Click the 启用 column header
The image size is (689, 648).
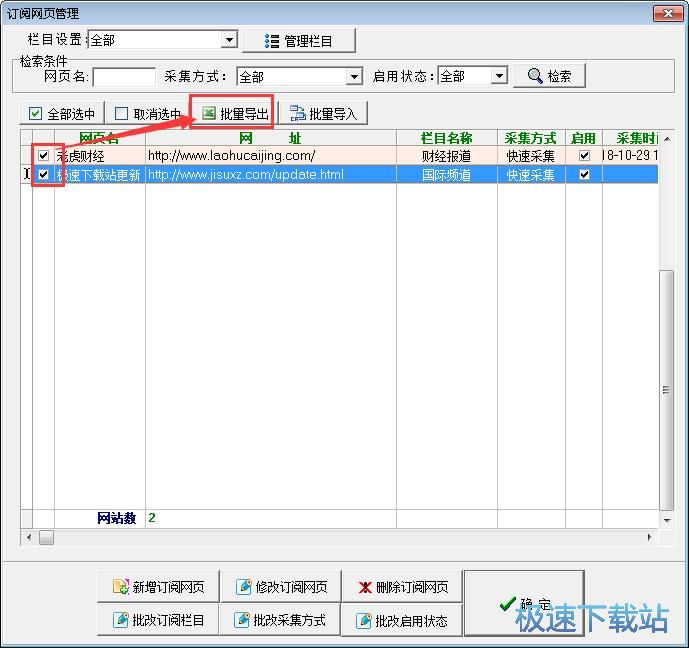tap(584, 138)
